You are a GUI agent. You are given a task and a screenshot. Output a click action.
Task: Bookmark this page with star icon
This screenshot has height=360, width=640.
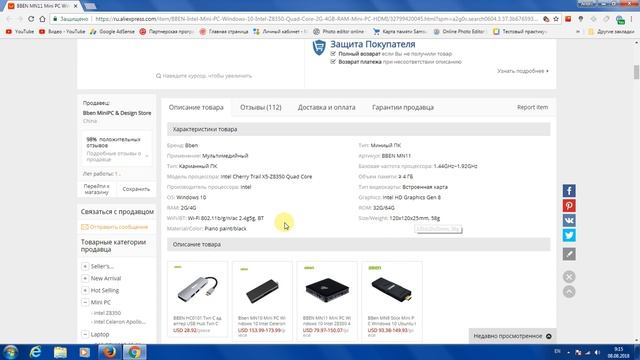(x=556, y=19)
